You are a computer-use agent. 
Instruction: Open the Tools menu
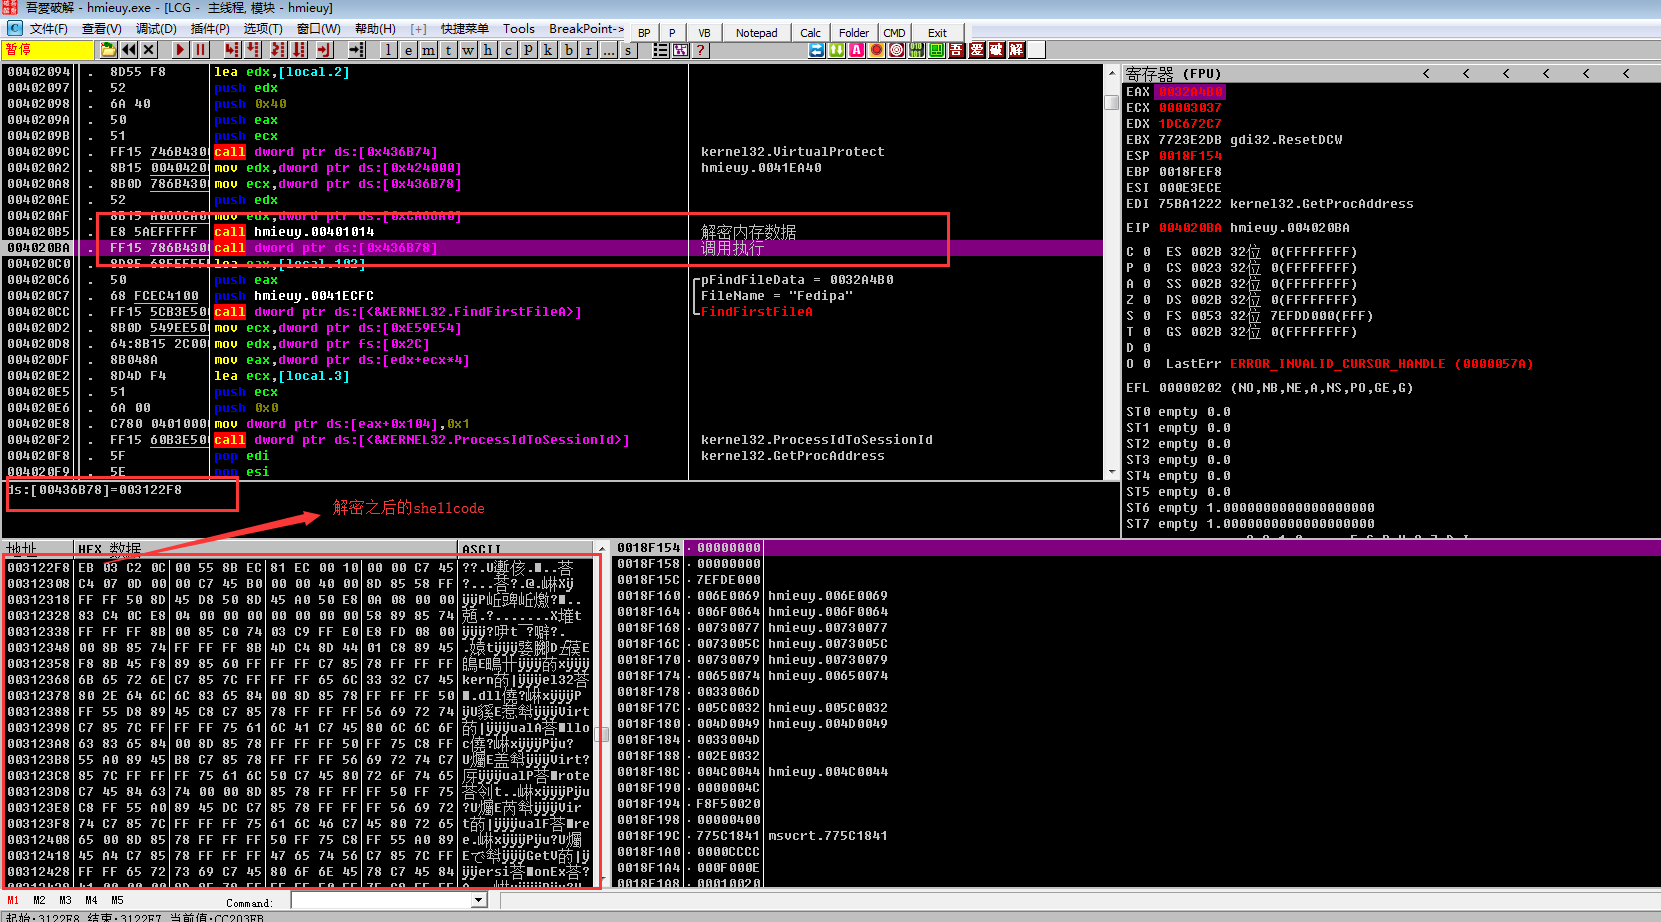(x=518, y=29)
